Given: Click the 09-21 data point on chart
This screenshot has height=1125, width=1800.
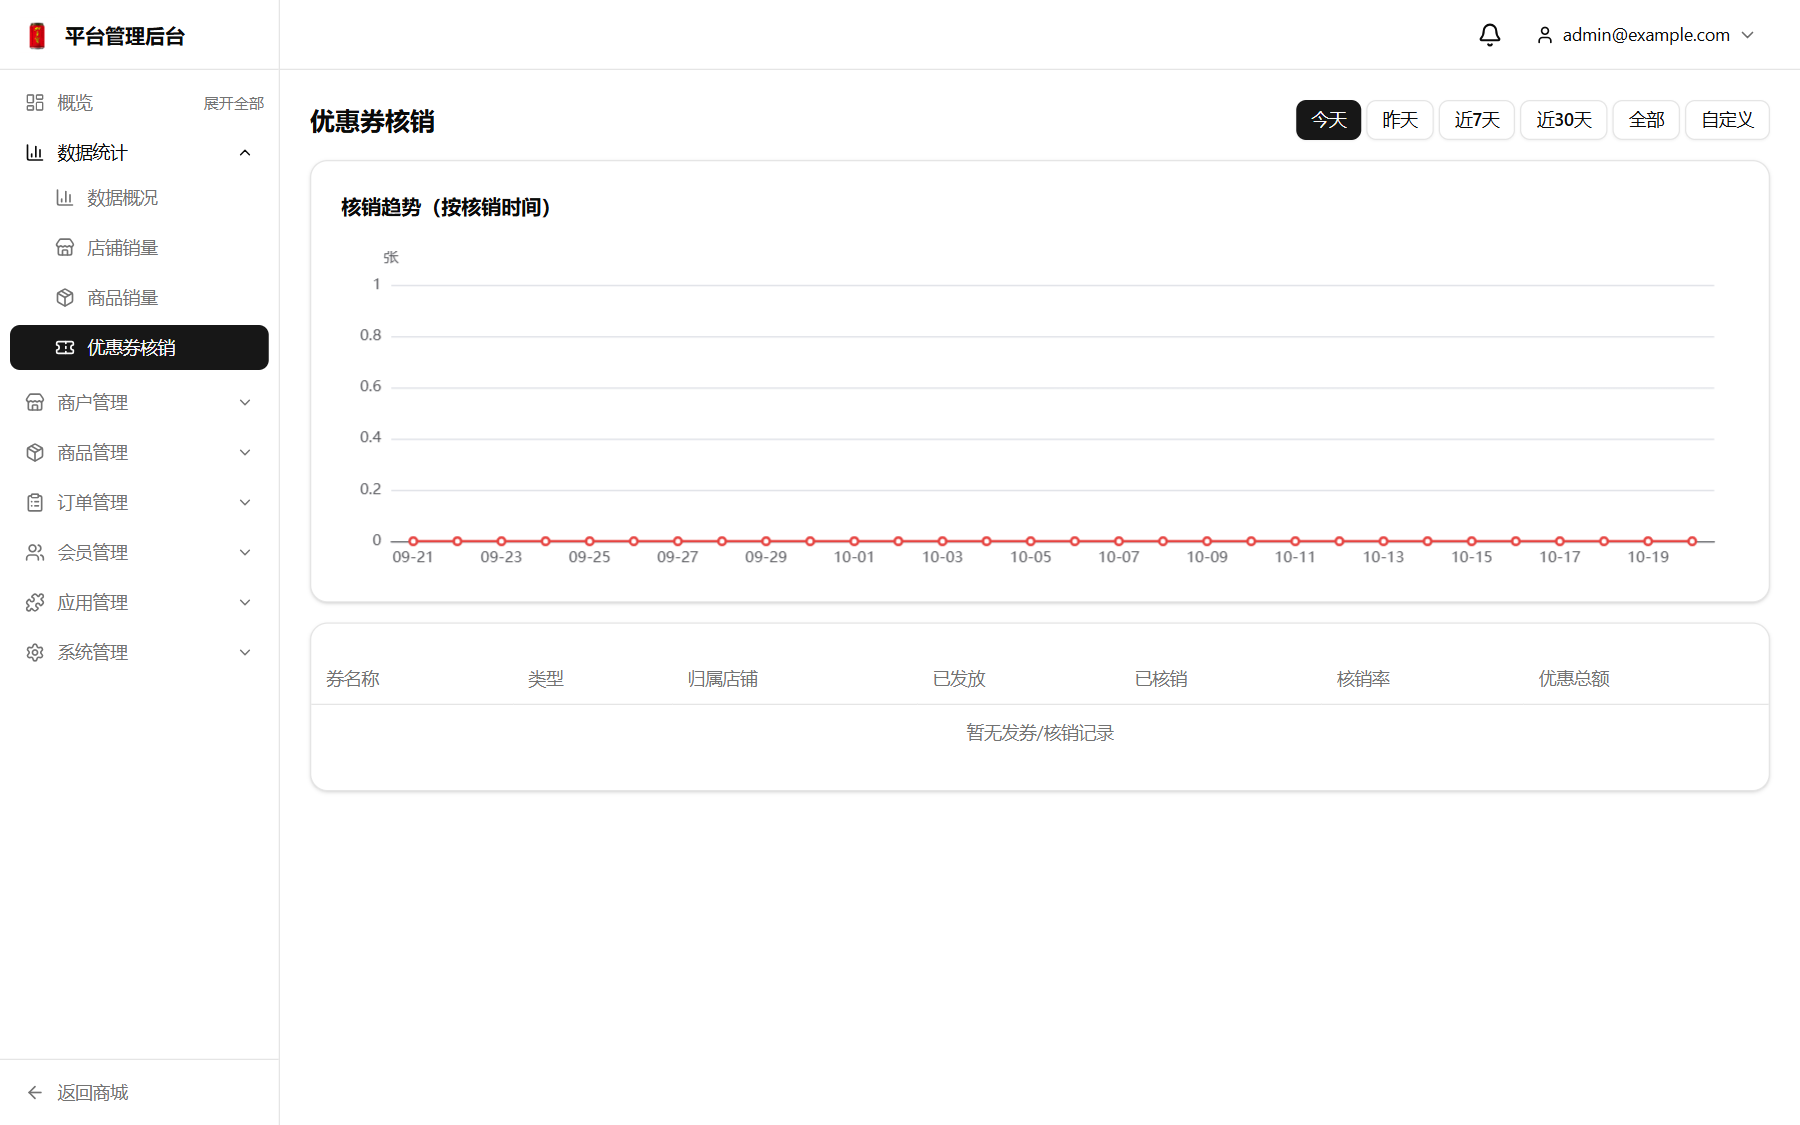Looking at the screenshot, I should (413, 541).
